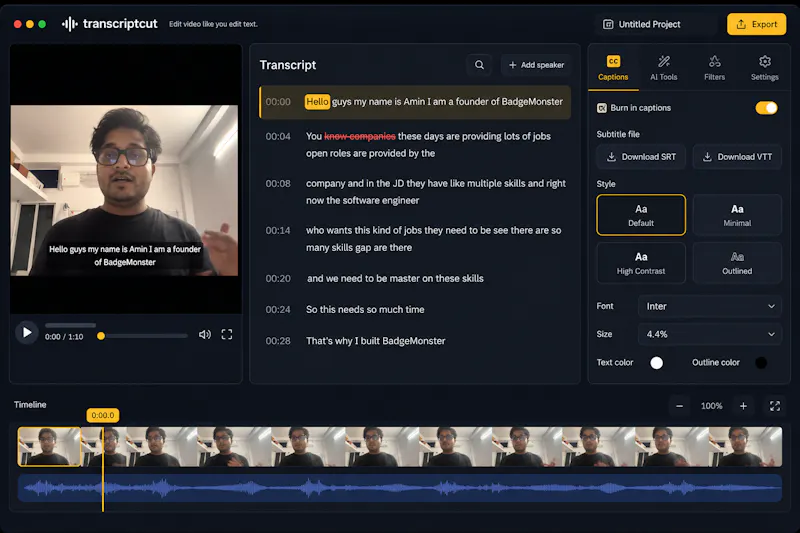Click the Transcript panel heading
The height and width of the screenshot is (533, 800).
[288, 65]
